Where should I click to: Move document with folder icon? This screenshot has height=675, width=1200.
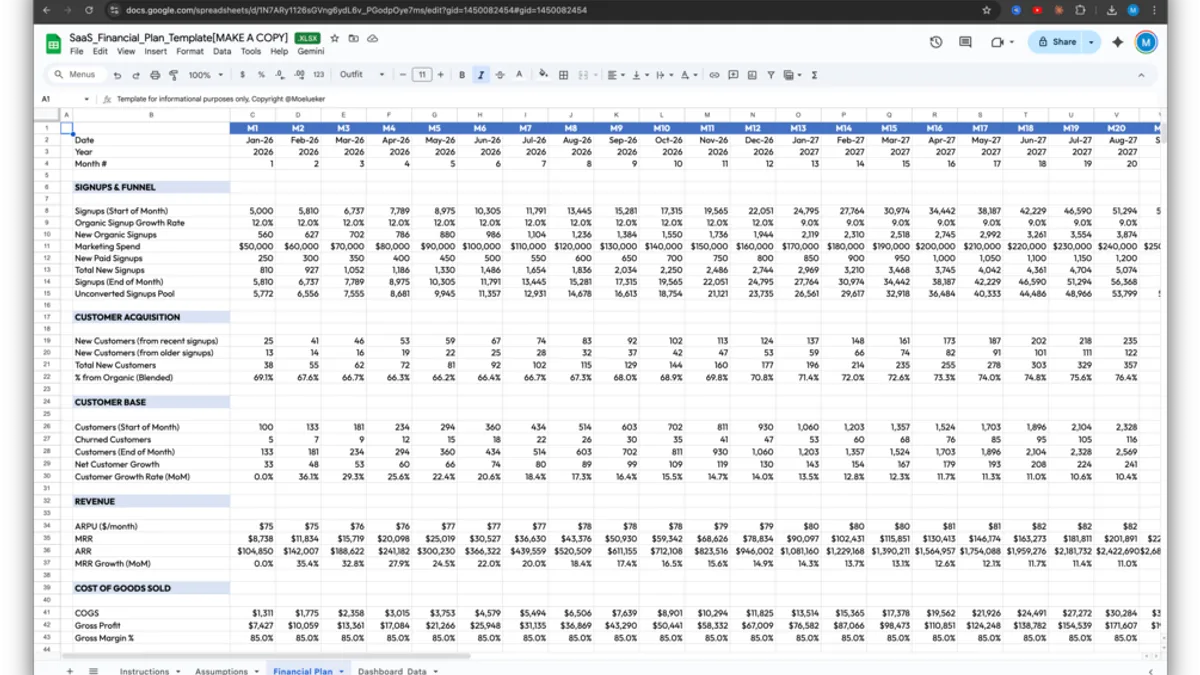(353, 38)
